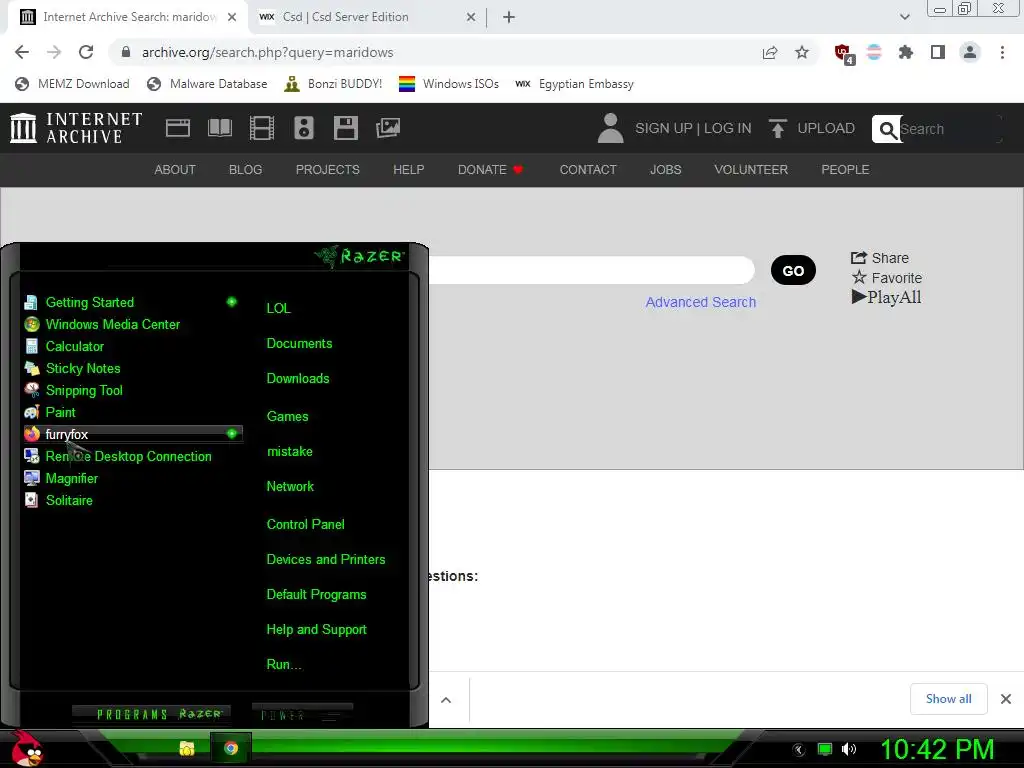This screenshot has height=768, width=1024.
Task: Open the Run... dialog entry
Action: point(283,665)
